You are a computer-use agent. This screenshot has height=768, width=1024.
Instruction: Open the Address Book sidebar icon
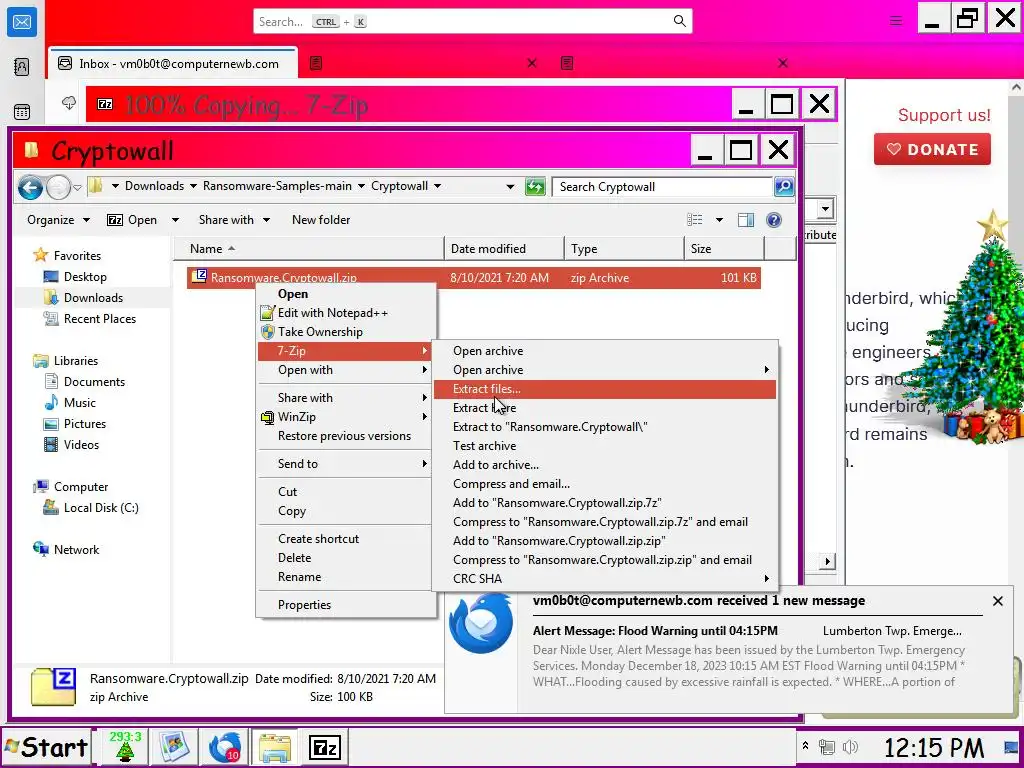tap(22, 67)
